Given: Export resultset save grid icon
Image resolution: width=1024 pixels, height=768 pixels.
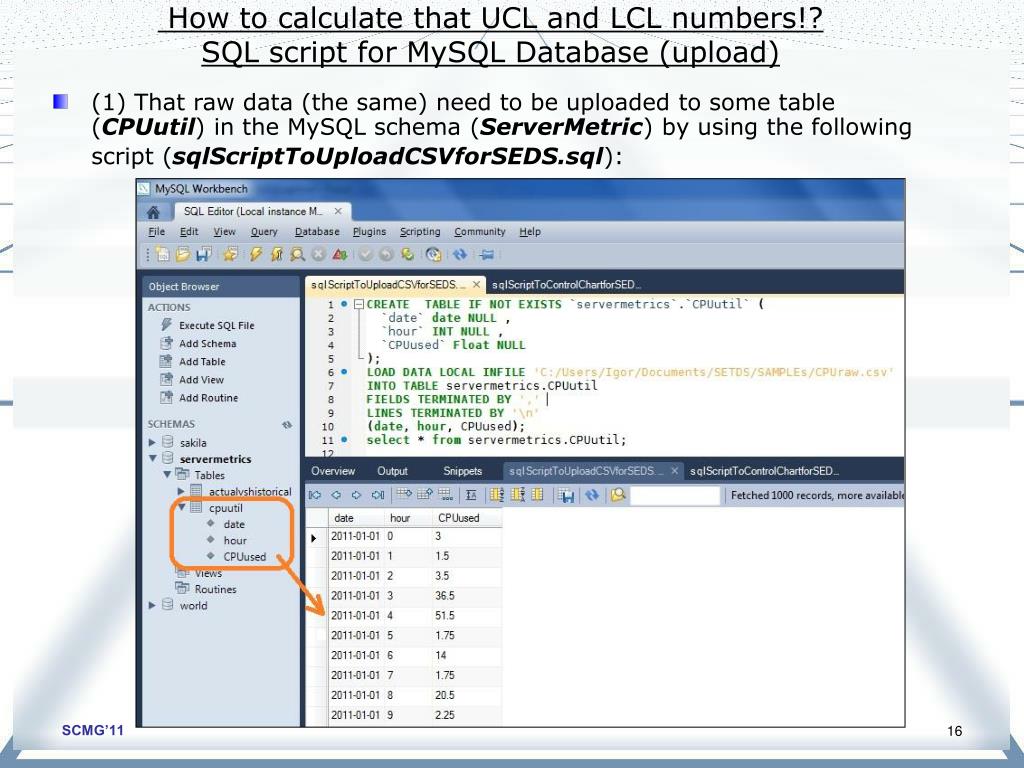Looking at the screenshot, I should point(566,496).
